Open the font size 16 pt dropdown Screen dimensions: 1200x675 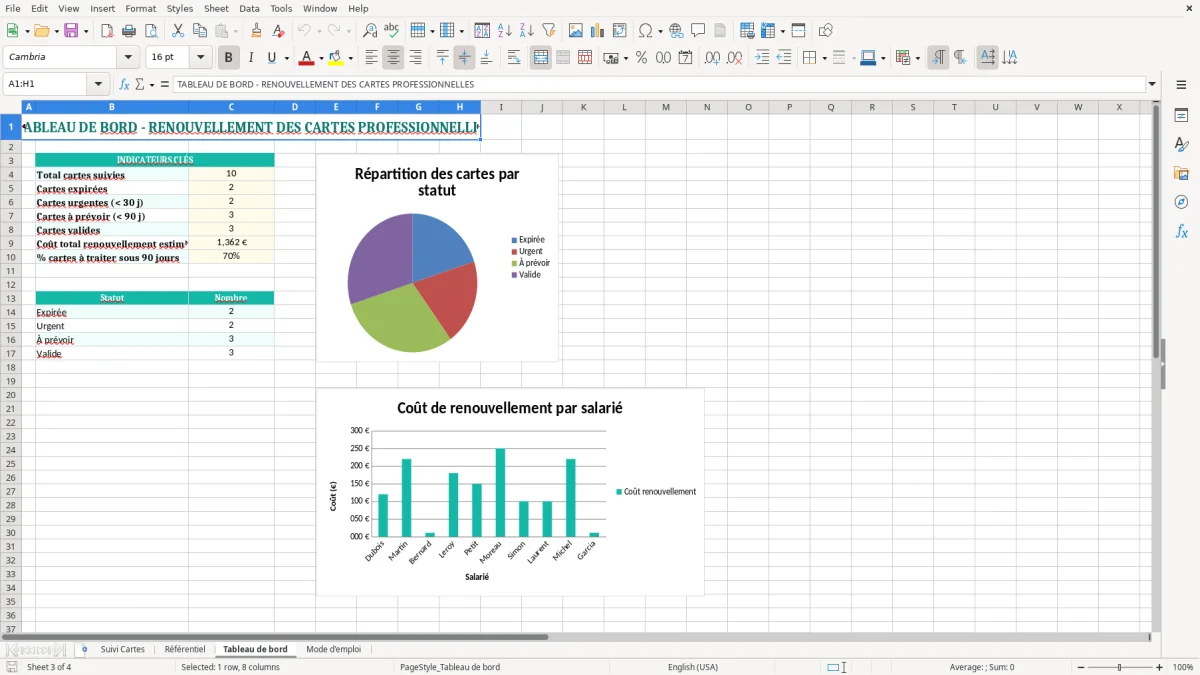coord(200,58)
